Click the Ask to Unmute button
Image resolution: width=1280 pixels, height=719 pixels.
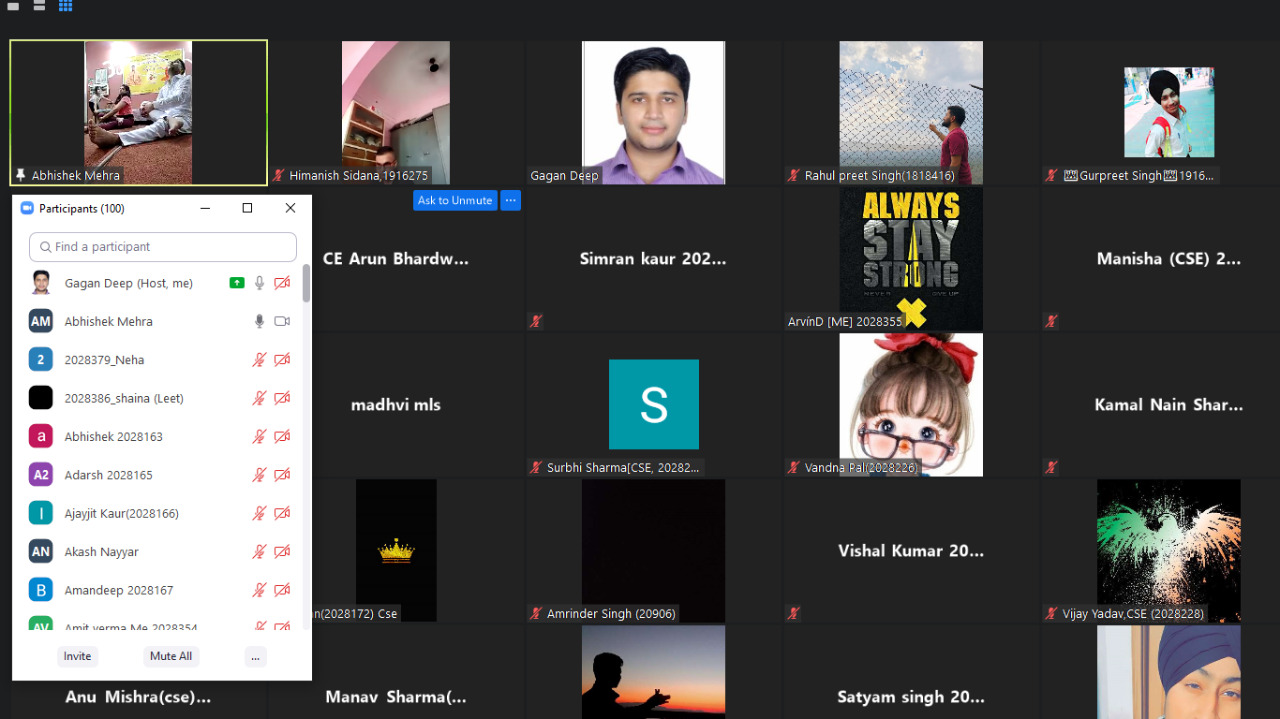[x=455, y=200]
